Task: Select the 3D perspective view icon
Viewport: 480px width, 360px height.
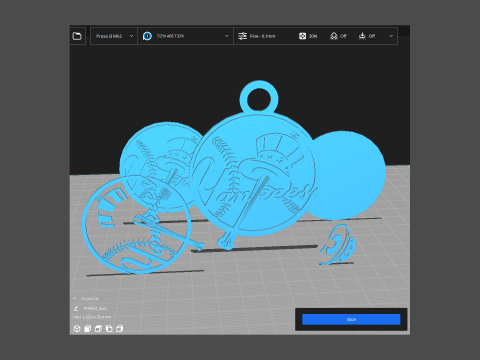Action: point(77,329)
